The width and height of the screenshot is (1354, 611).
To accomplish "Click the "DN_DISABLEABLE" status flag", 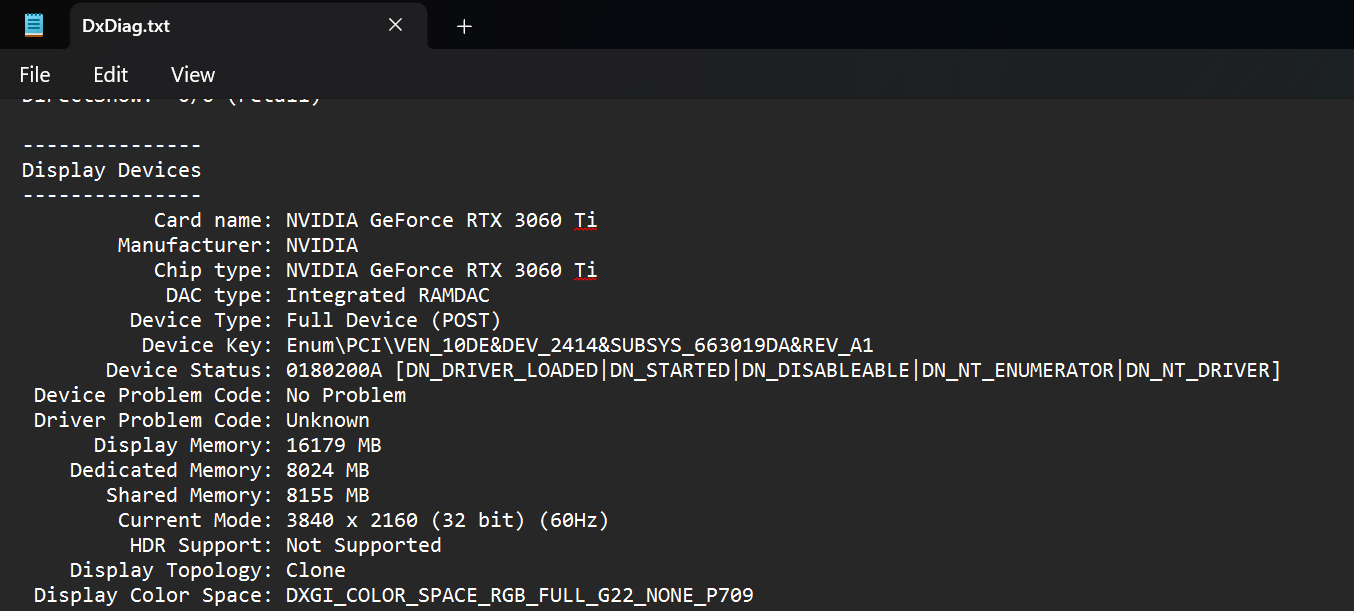I will click(826, 370).
